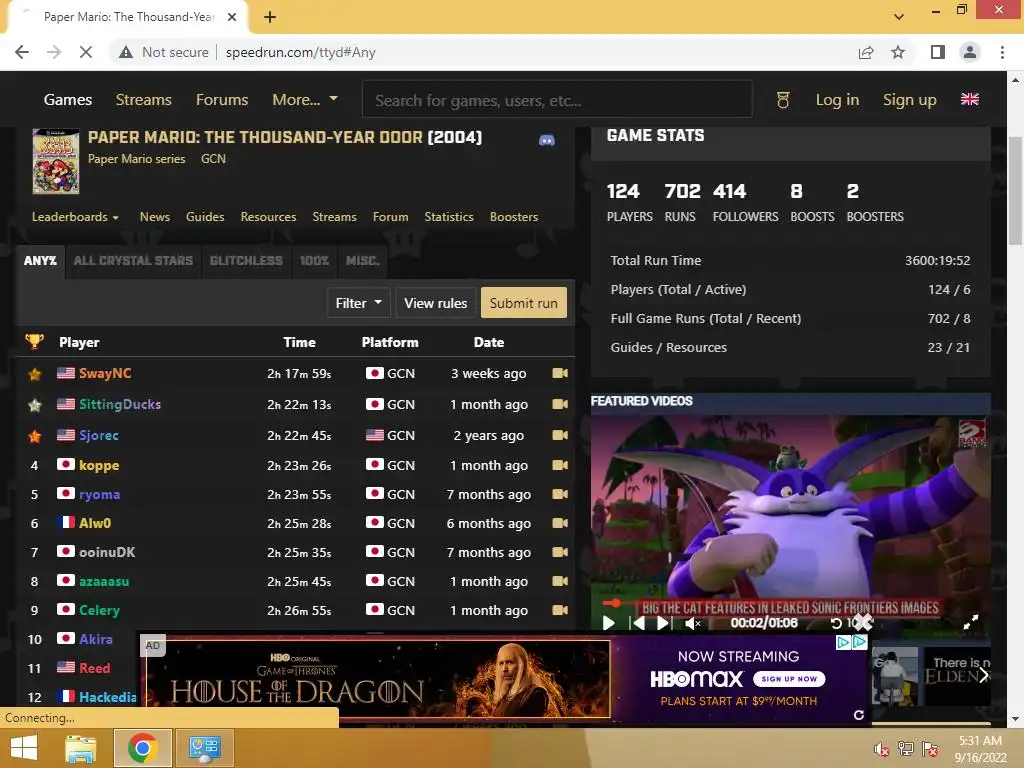Image resolution: width=1024 pixels, height=768 pixels.
Task: Watch SwayNC's run video via the camera icon
Action: pyautogui.click(x=560, y=373)
